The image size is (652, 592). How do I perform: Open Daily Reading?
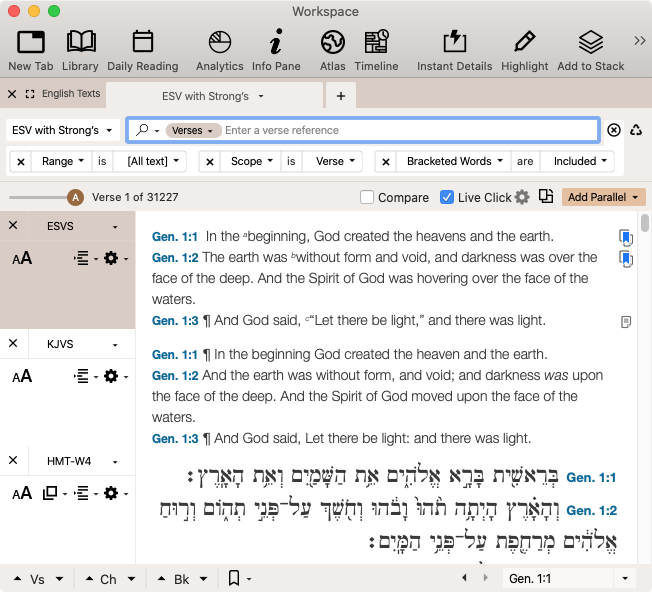pyautogui.click(x=142, y=42)
